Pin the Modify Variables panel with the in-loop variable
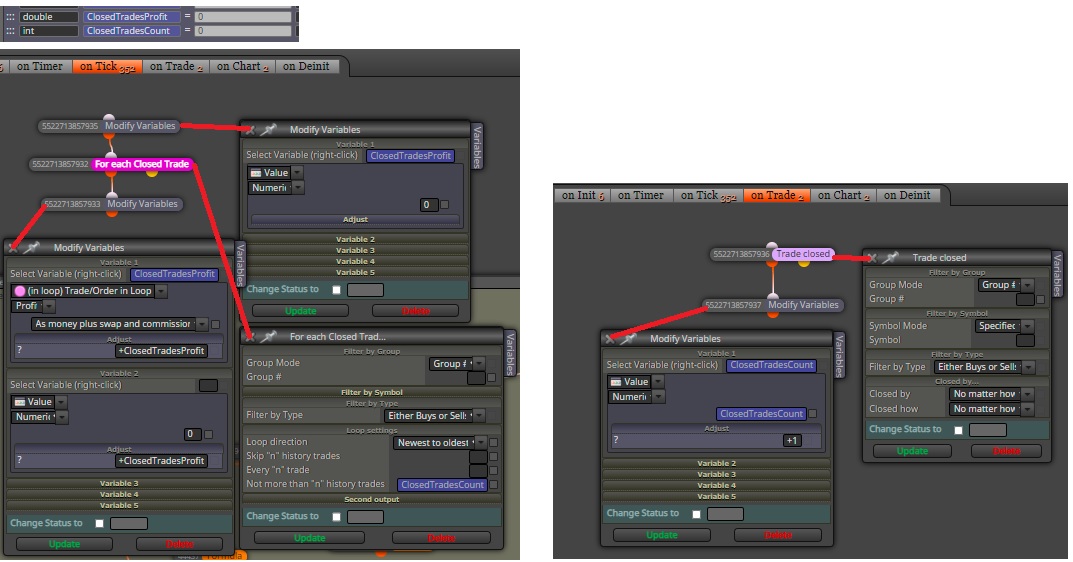This screenshot has height=562, width=1073. [32, 247]
